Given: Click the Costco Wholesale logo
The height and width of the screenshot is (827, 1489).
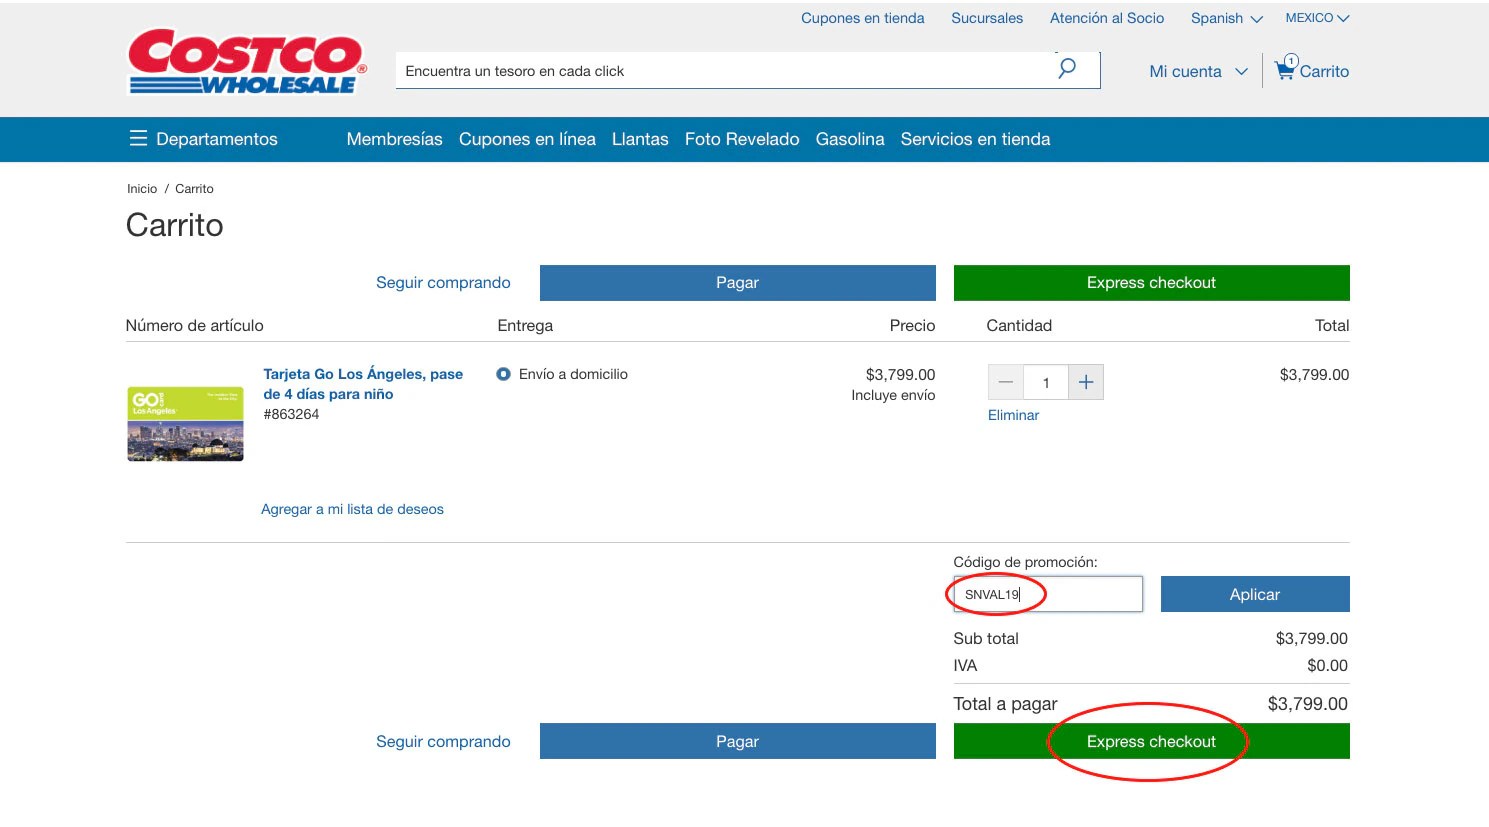Looking at the screenshot, I should [x=247, y=61].
